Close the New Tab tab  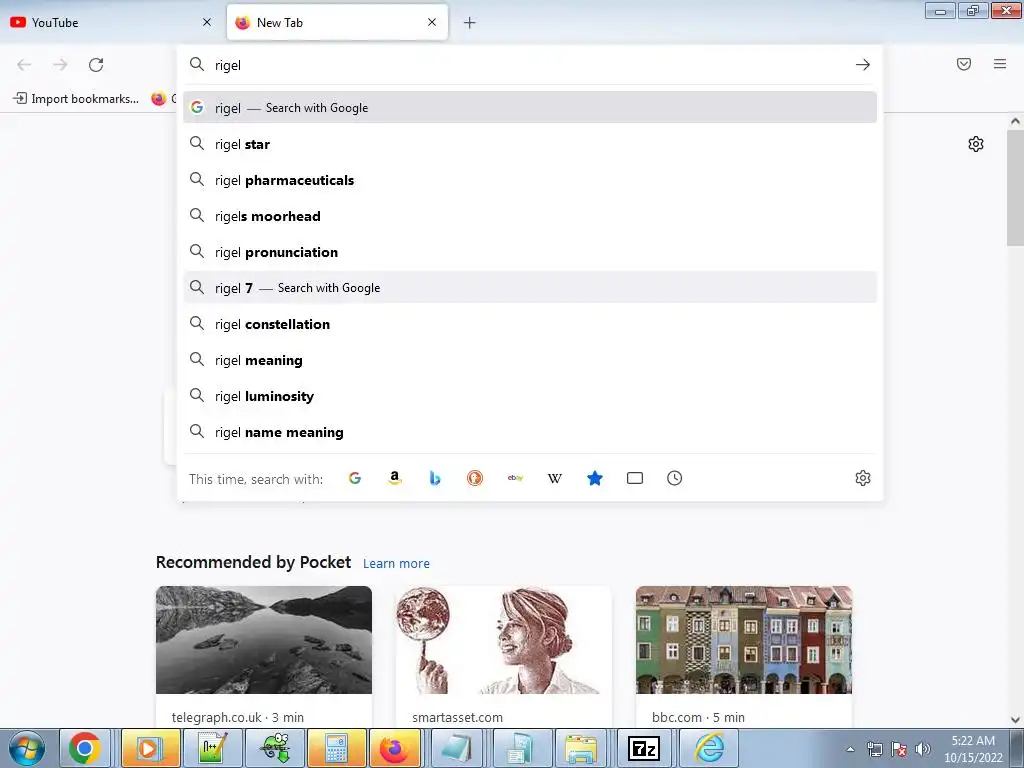click(432, 22)
